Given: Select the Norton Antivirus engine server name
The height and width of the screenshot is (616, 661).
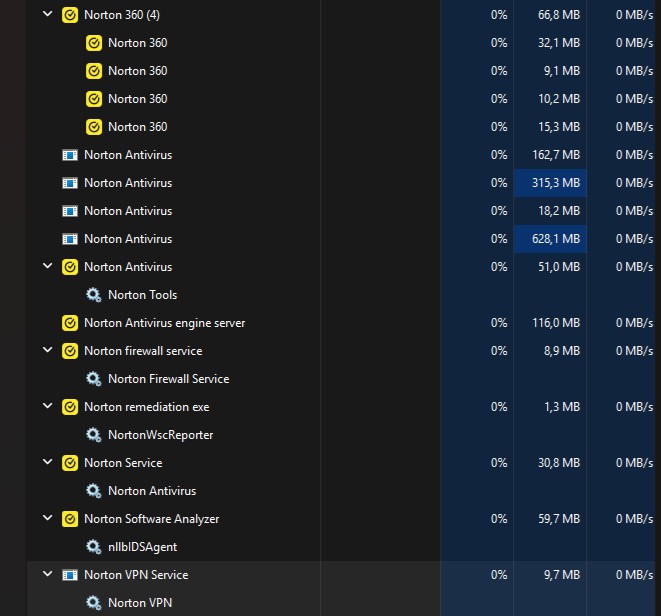Looking at the screenshot, I should pyautogui.click(x=164, y=323).
